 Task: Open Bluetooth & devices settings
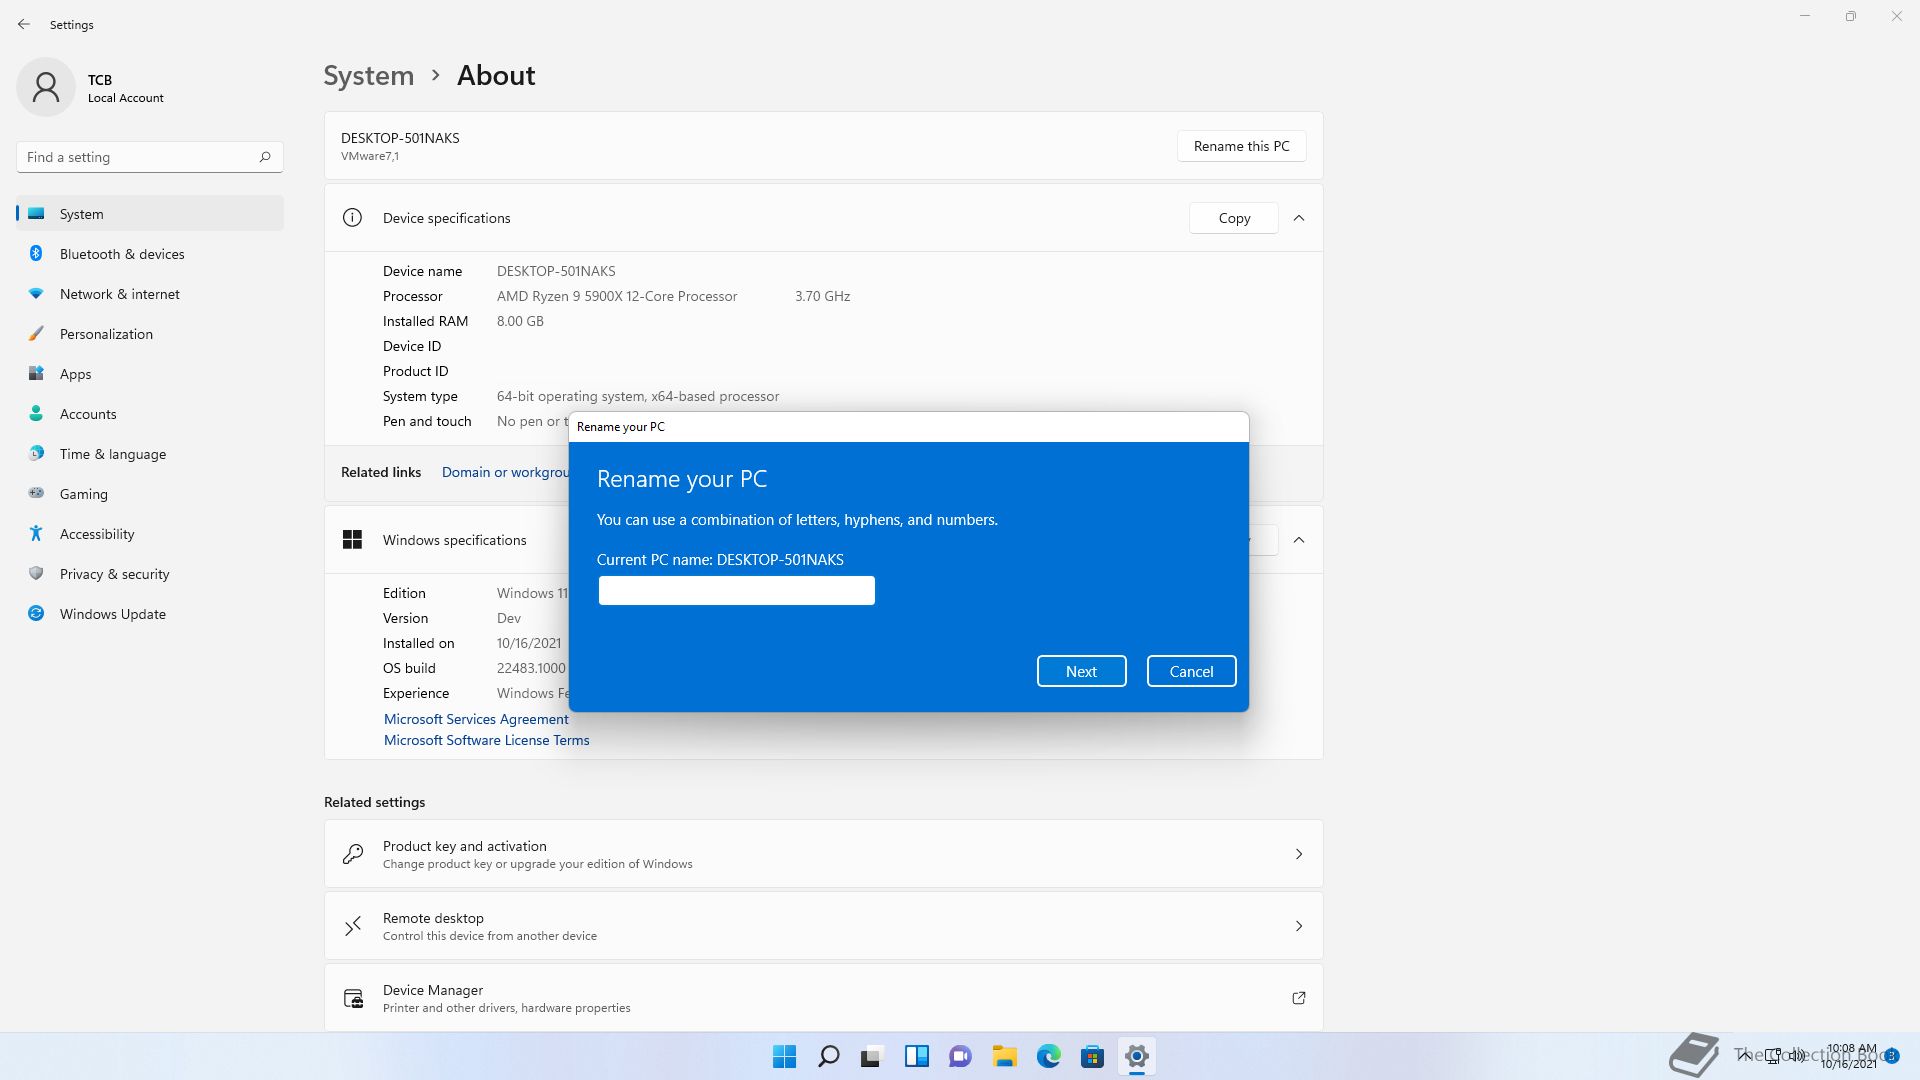click(150, 254)
